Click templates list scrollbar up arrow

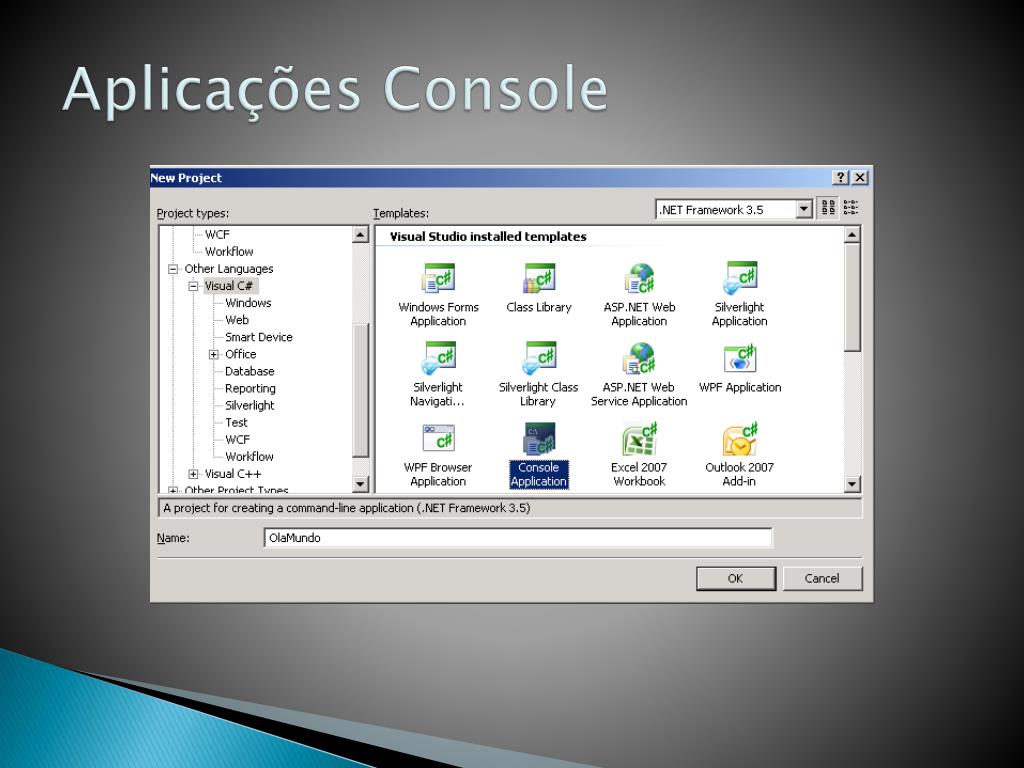click(852, 235)
